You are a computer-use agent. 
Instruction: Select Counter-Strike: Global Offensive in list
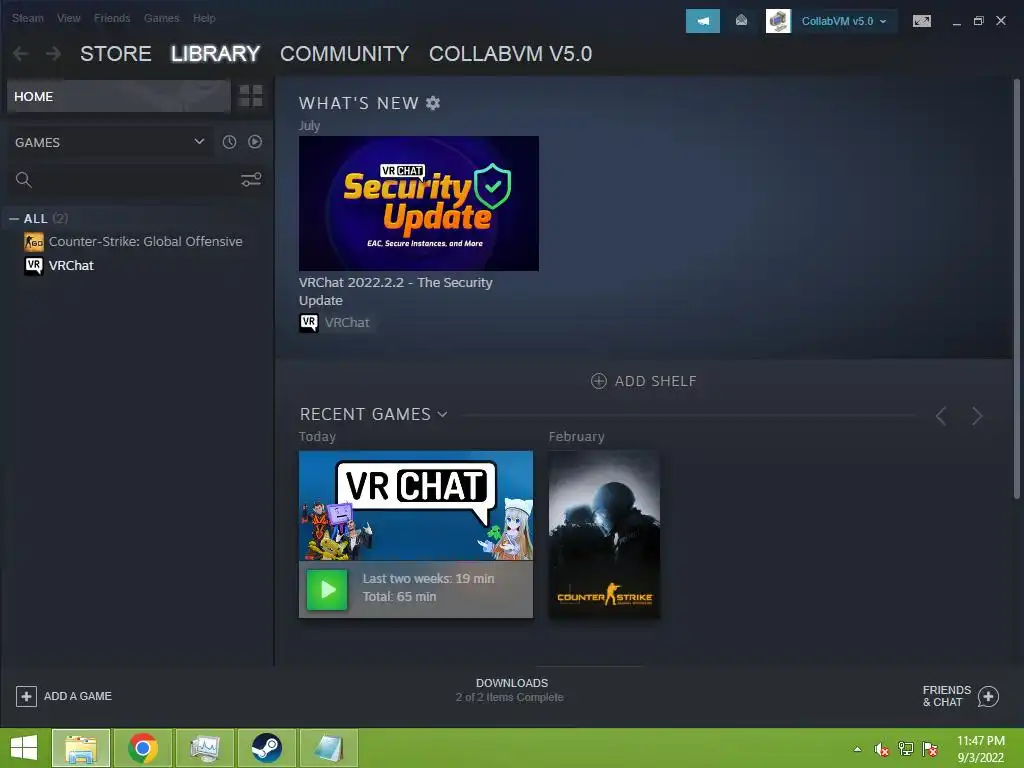click(x=133, y=242)
